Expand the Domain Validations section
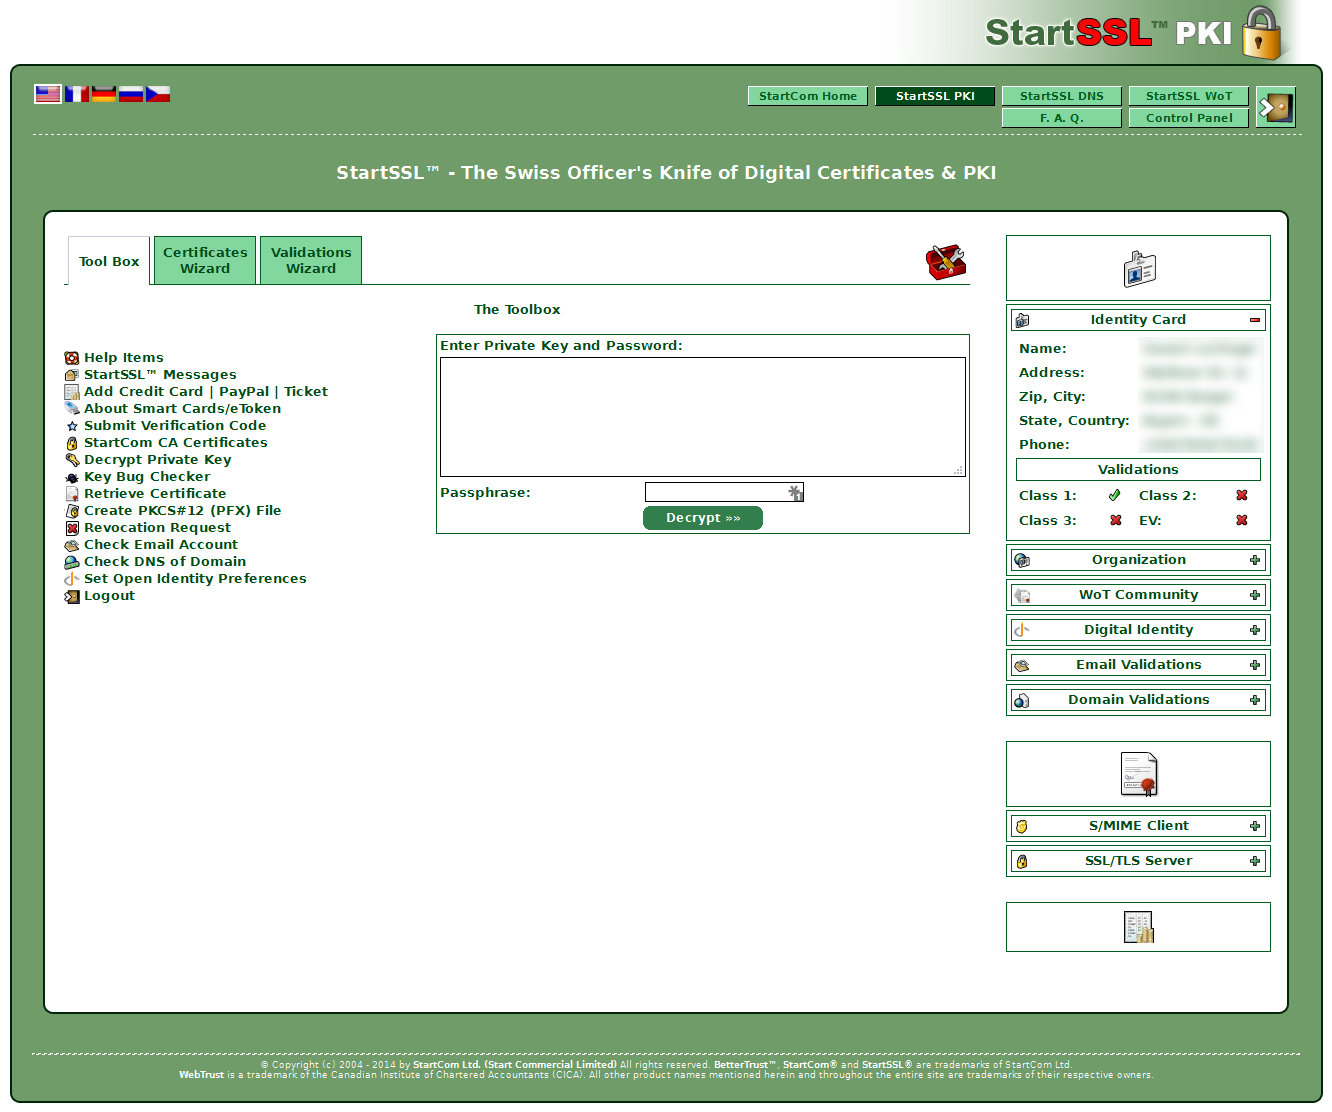 pyautogui.click(x=1254, y=700)
